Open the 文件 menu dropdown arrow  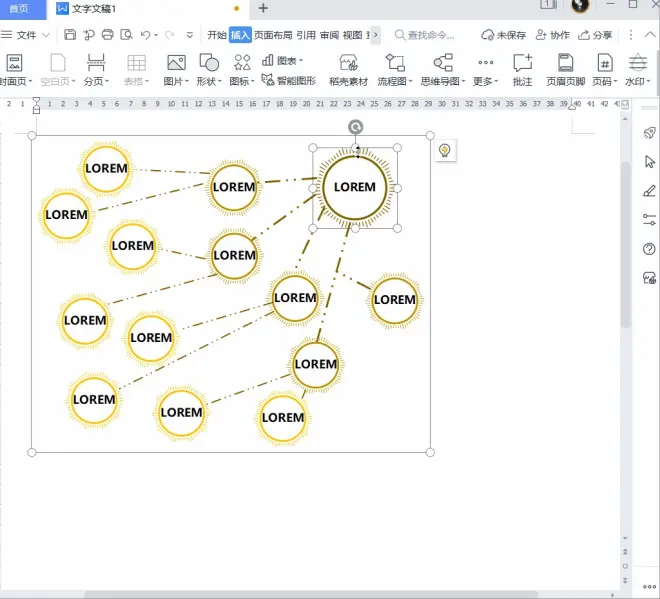click(x=46, y=35)
